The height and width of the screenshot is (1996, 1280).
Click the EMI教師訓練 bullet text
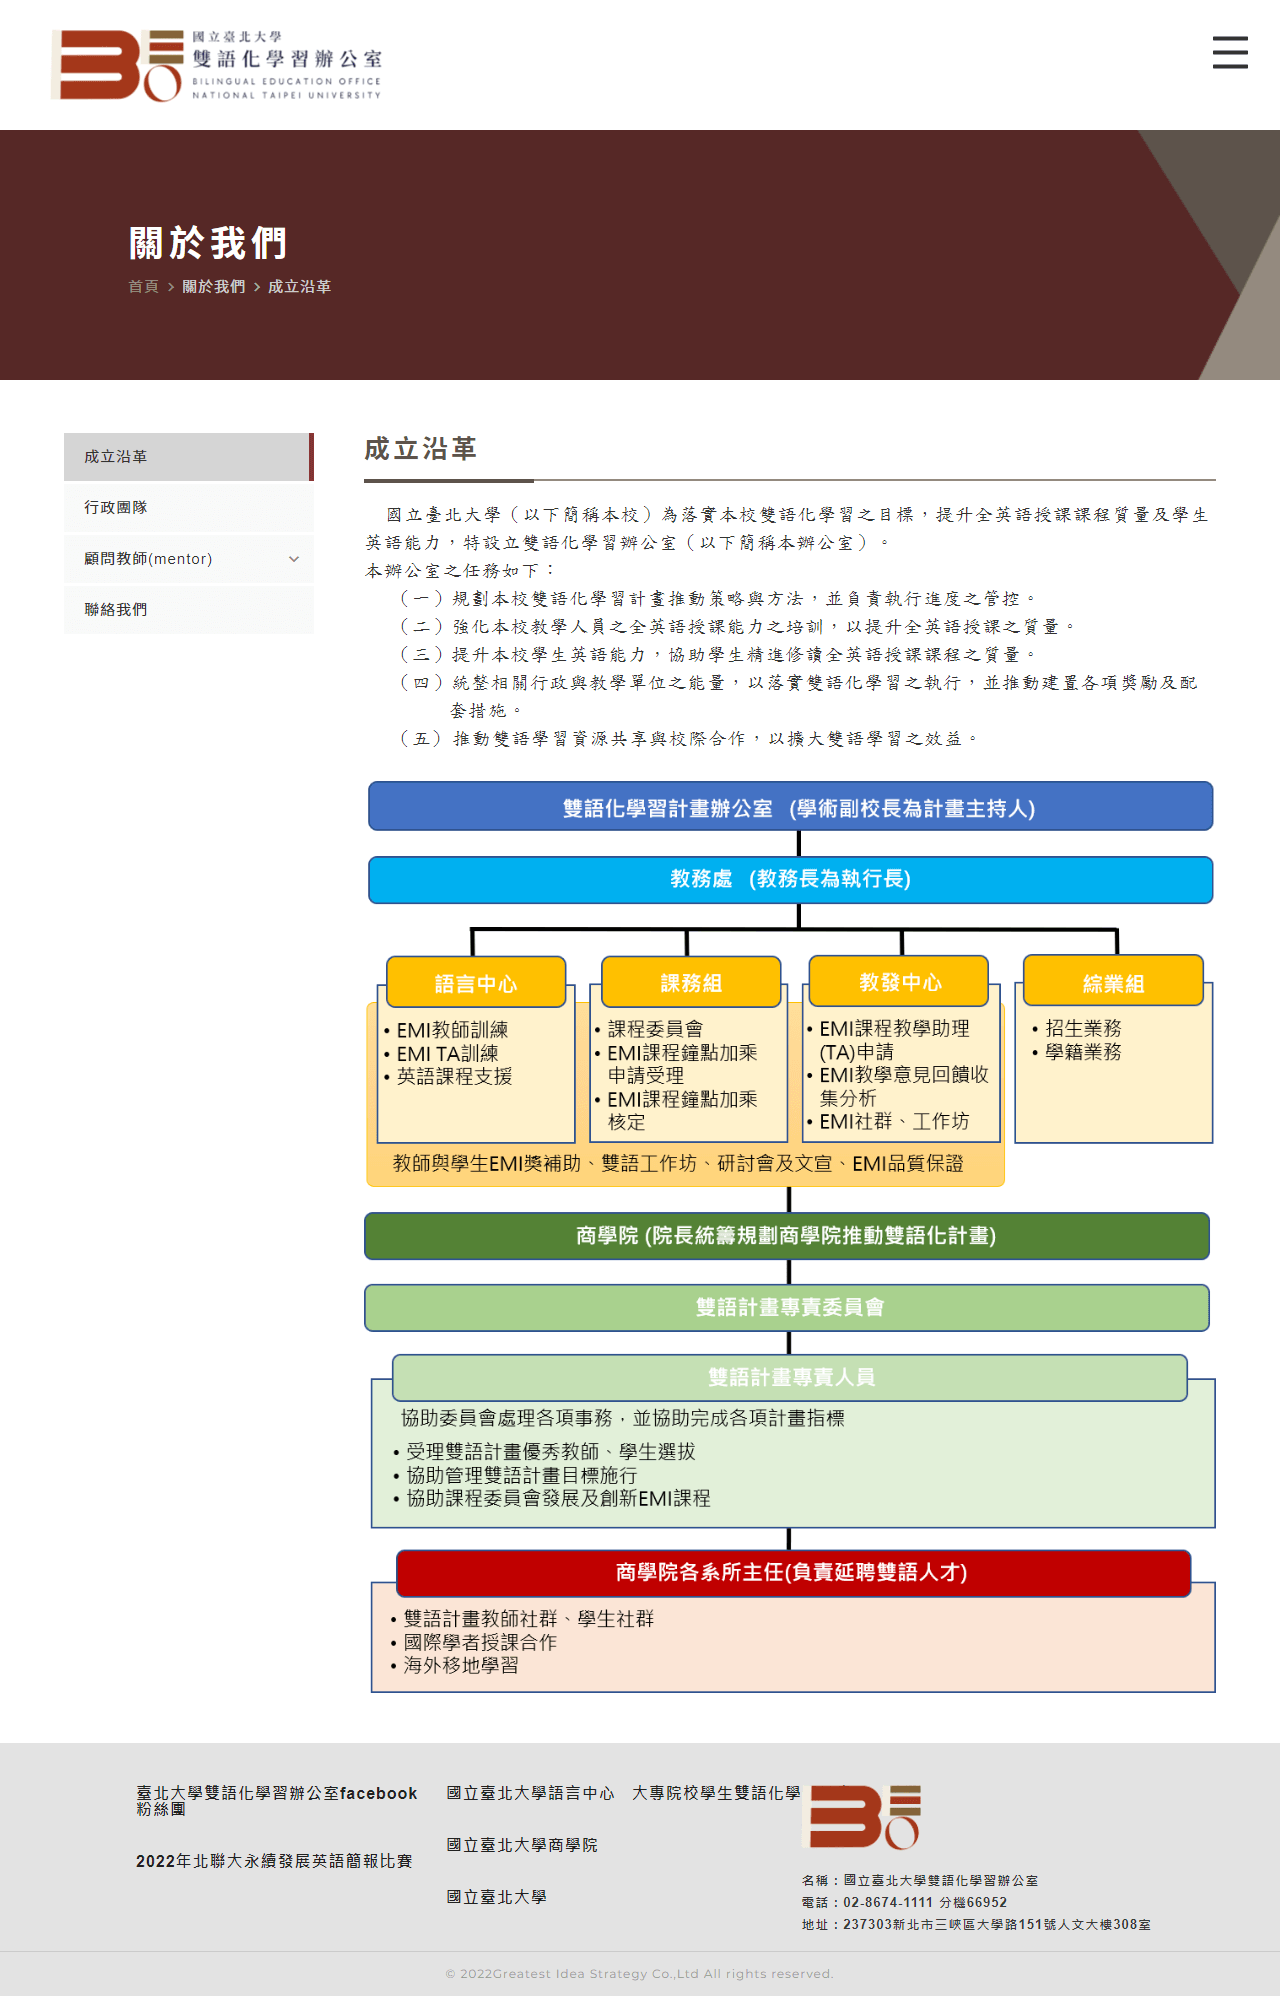452,1030
